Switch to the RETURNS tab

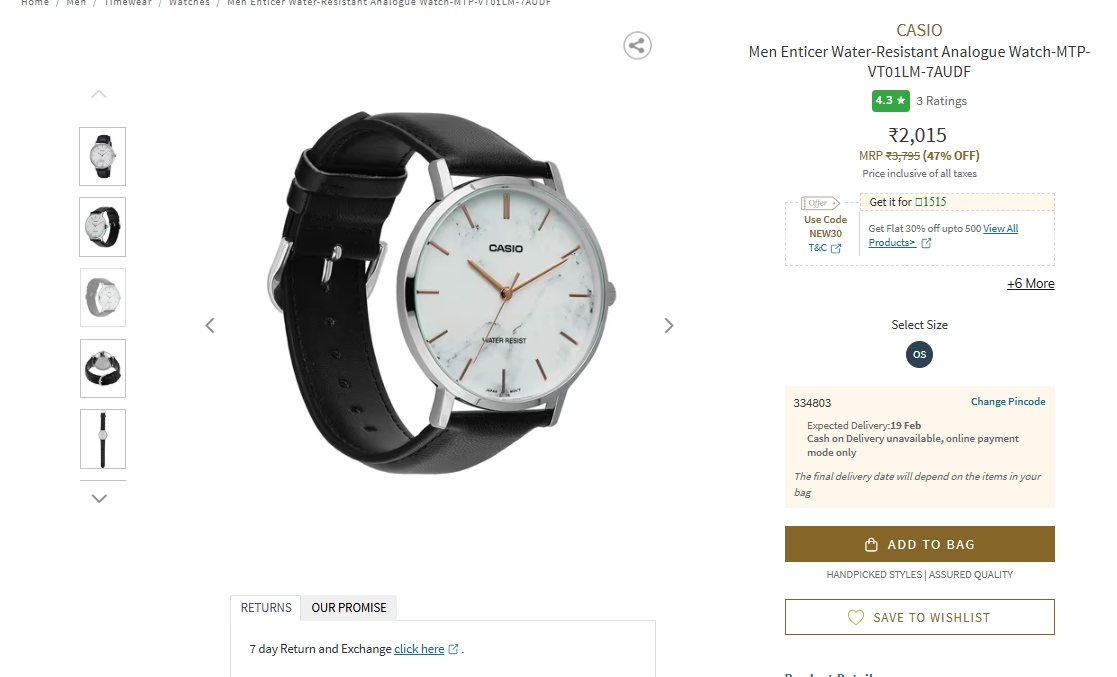pos(266,608)
